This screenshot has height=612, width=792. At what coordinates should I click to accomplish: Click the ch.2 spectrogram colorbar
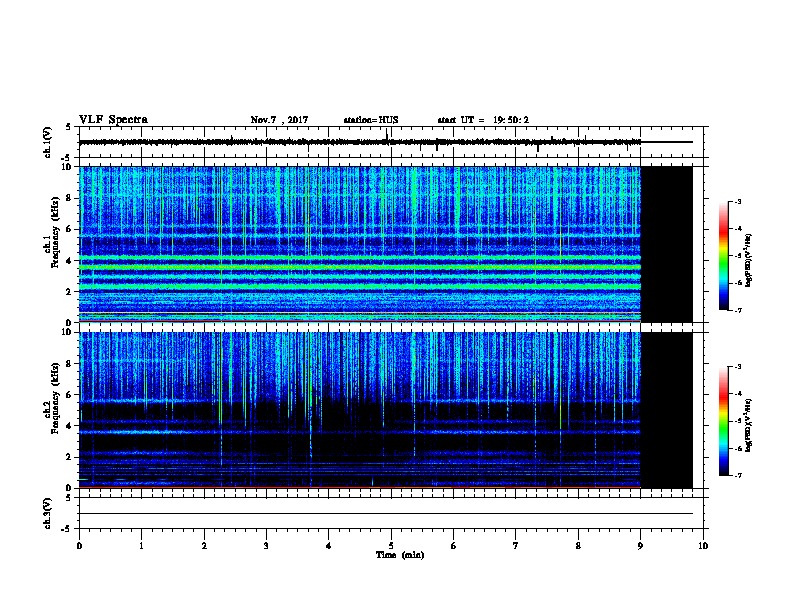[723, 421]
